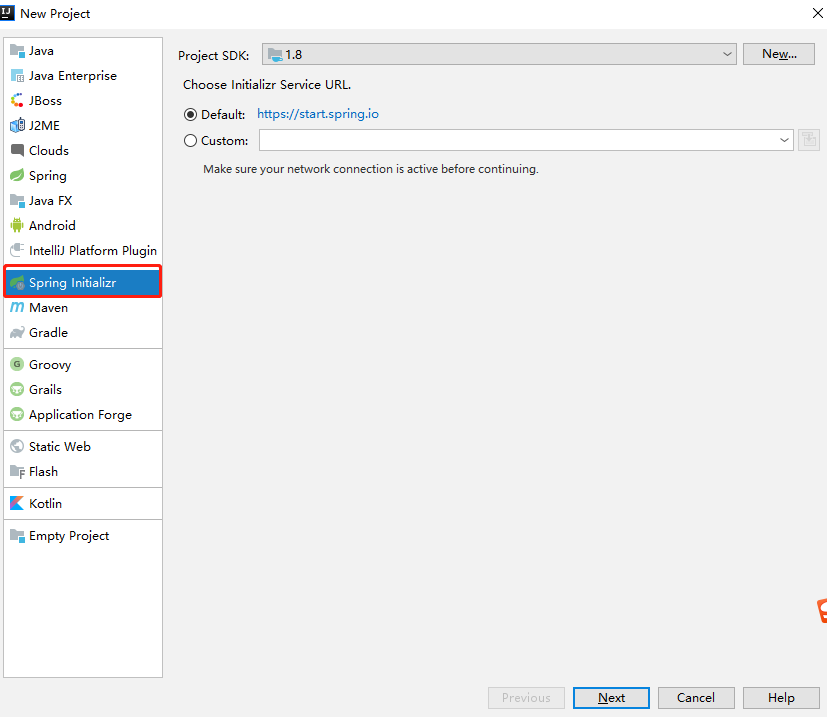Click the JBoss colored dots icon
This screenshot has height=717, width=827.
click(x=17, y=101)
